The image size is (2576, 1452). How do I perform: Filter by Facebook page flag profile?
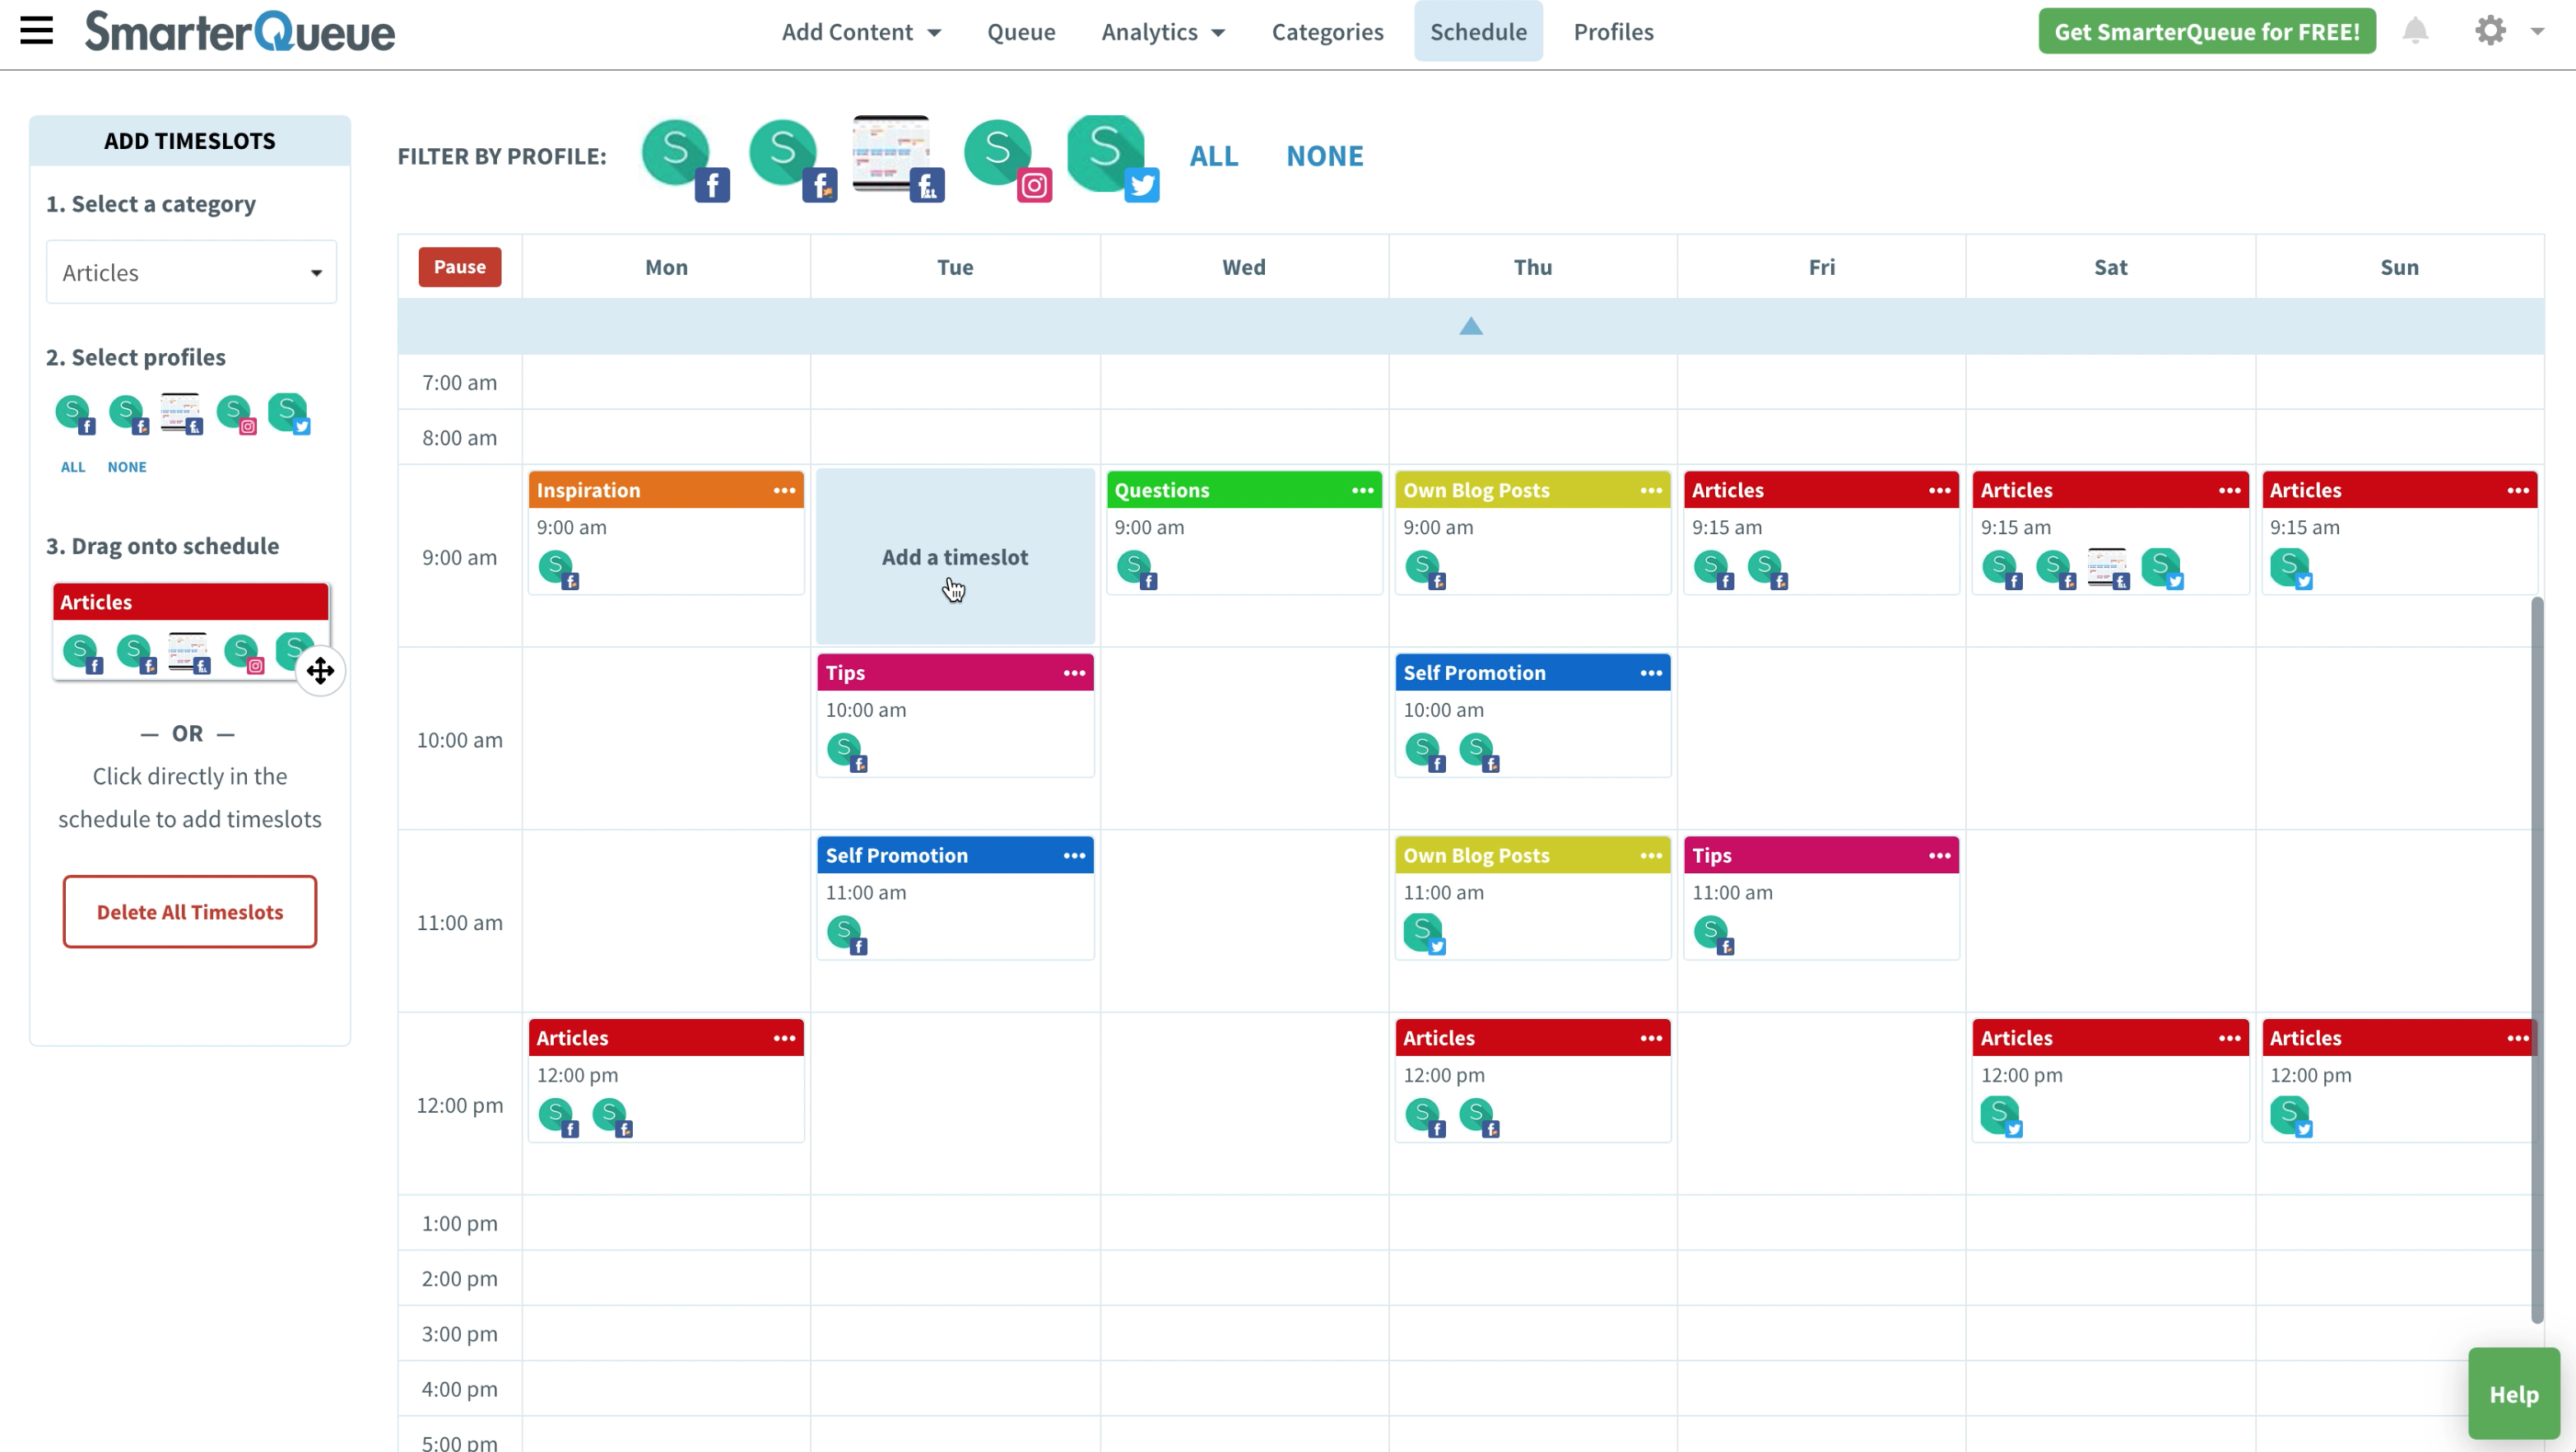point(793,160)
